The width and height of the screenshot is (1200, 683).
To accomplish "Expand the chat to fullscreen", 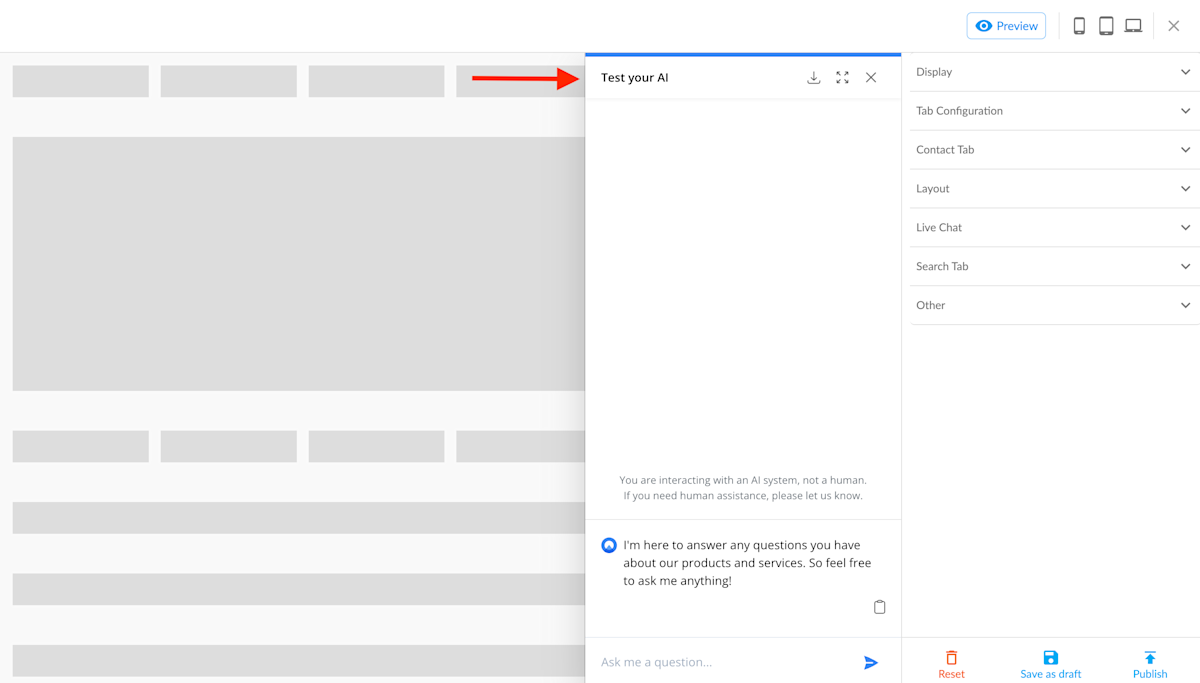I will [842, 77].
